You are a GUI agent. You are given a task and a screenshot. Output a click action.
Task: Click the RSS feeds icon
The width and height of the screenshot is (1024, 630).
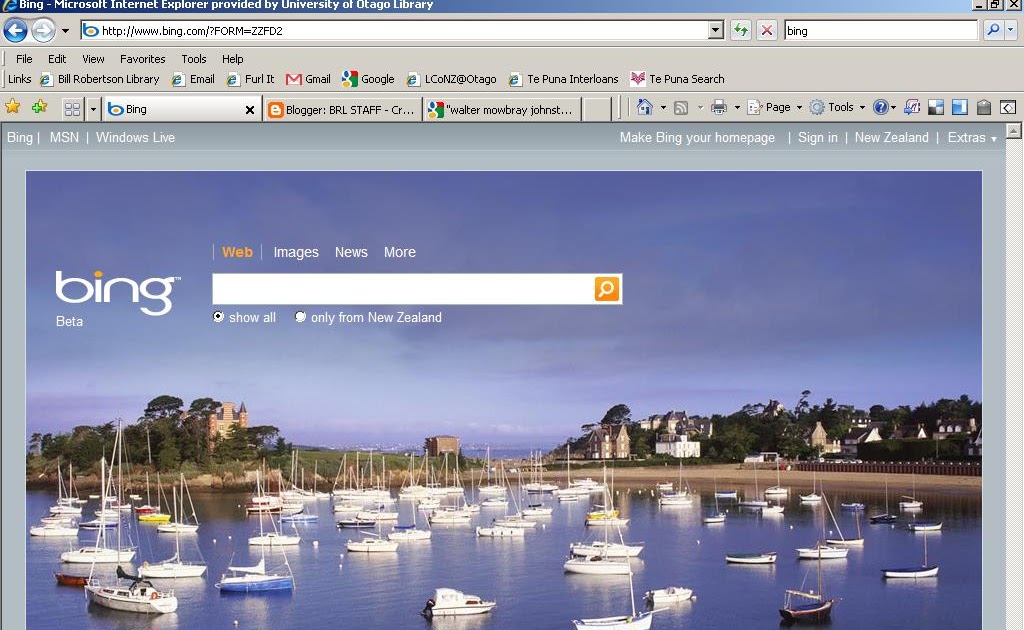point(680,106)
